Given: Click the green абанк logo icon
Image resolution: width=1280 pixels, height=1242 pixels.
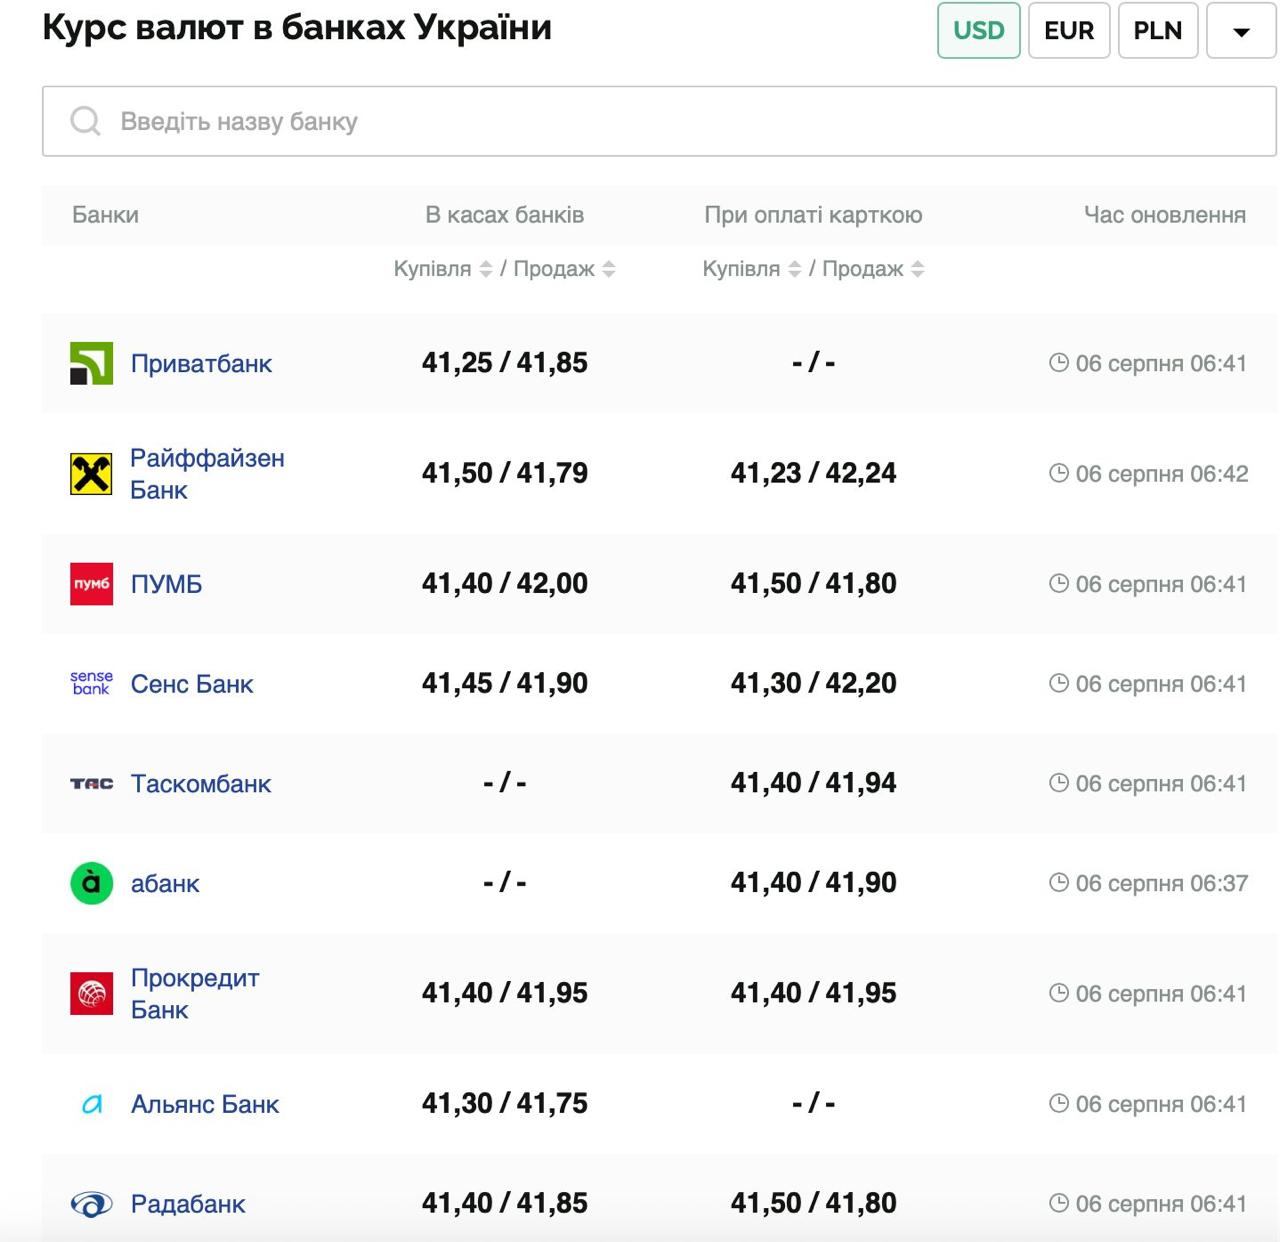Looking at the screenshot, I should tap(91, 884).
